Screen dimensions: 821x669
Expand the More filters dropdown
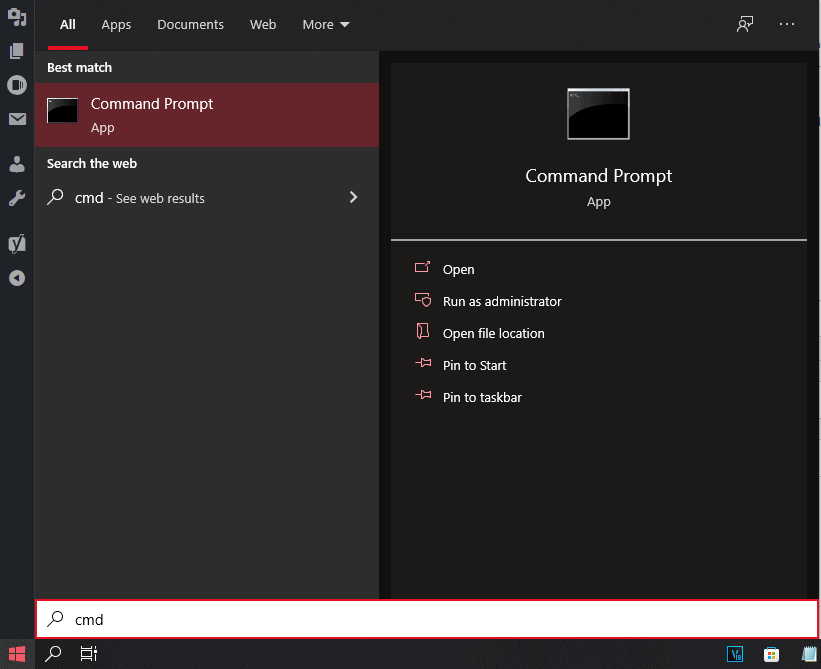tap(326, 25)
